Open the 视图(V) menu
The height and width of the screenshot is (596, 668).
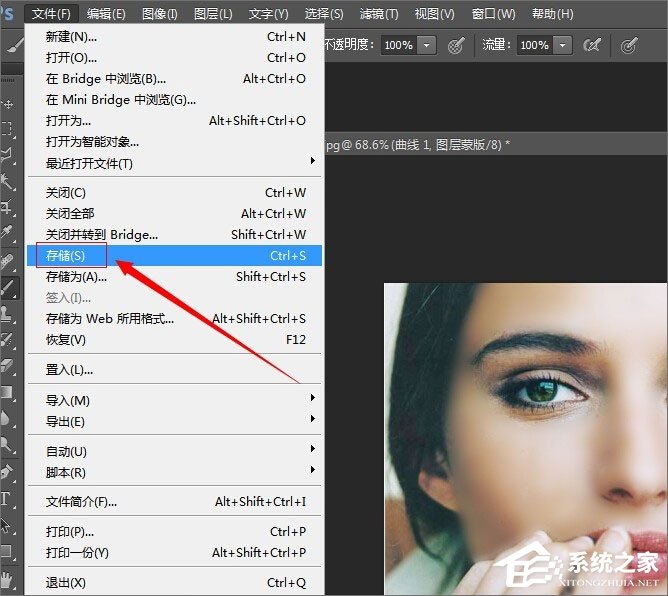coord(435,14)
